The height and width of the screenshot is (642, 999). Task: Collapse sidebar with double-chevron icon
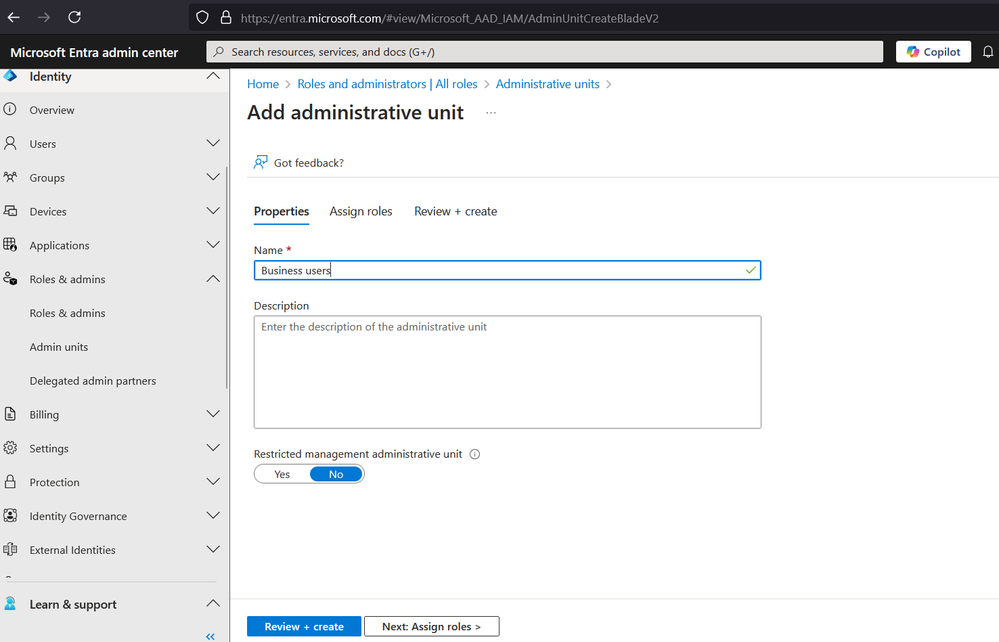click(x=210, y=636)
